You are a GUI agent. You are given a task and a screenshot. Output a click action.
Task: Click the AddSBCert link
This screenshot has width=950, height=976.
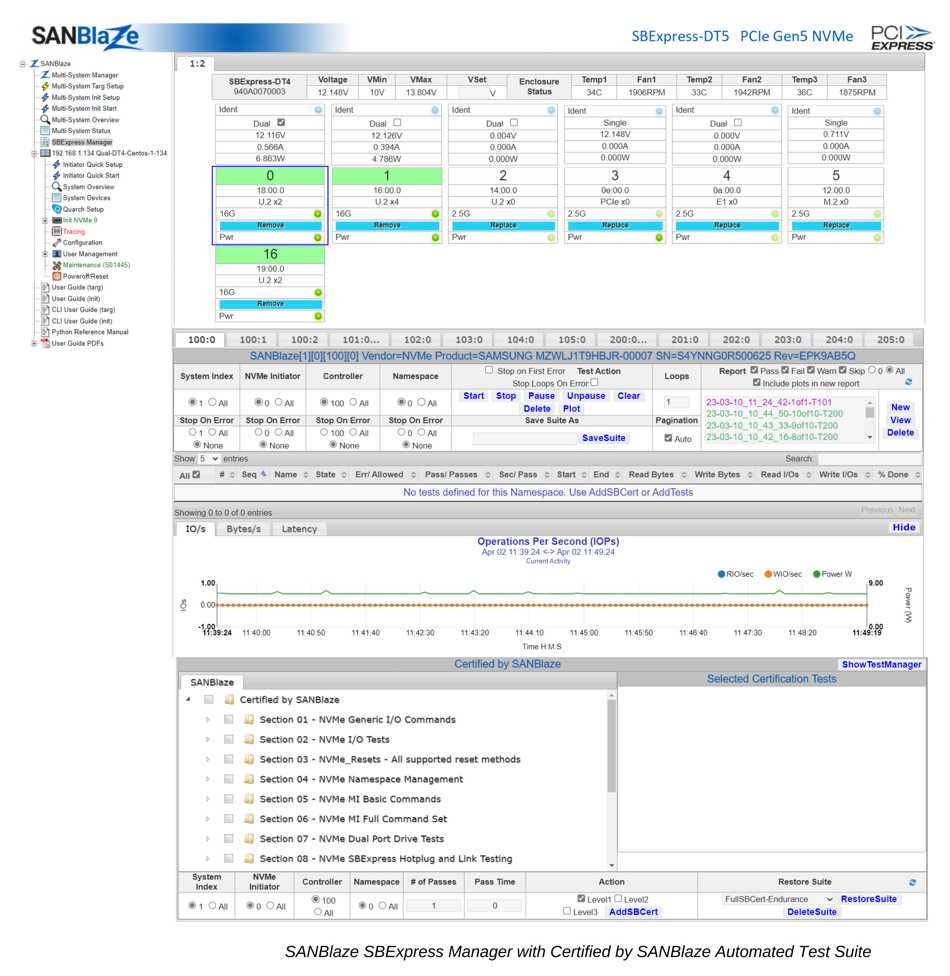[634, 912]
